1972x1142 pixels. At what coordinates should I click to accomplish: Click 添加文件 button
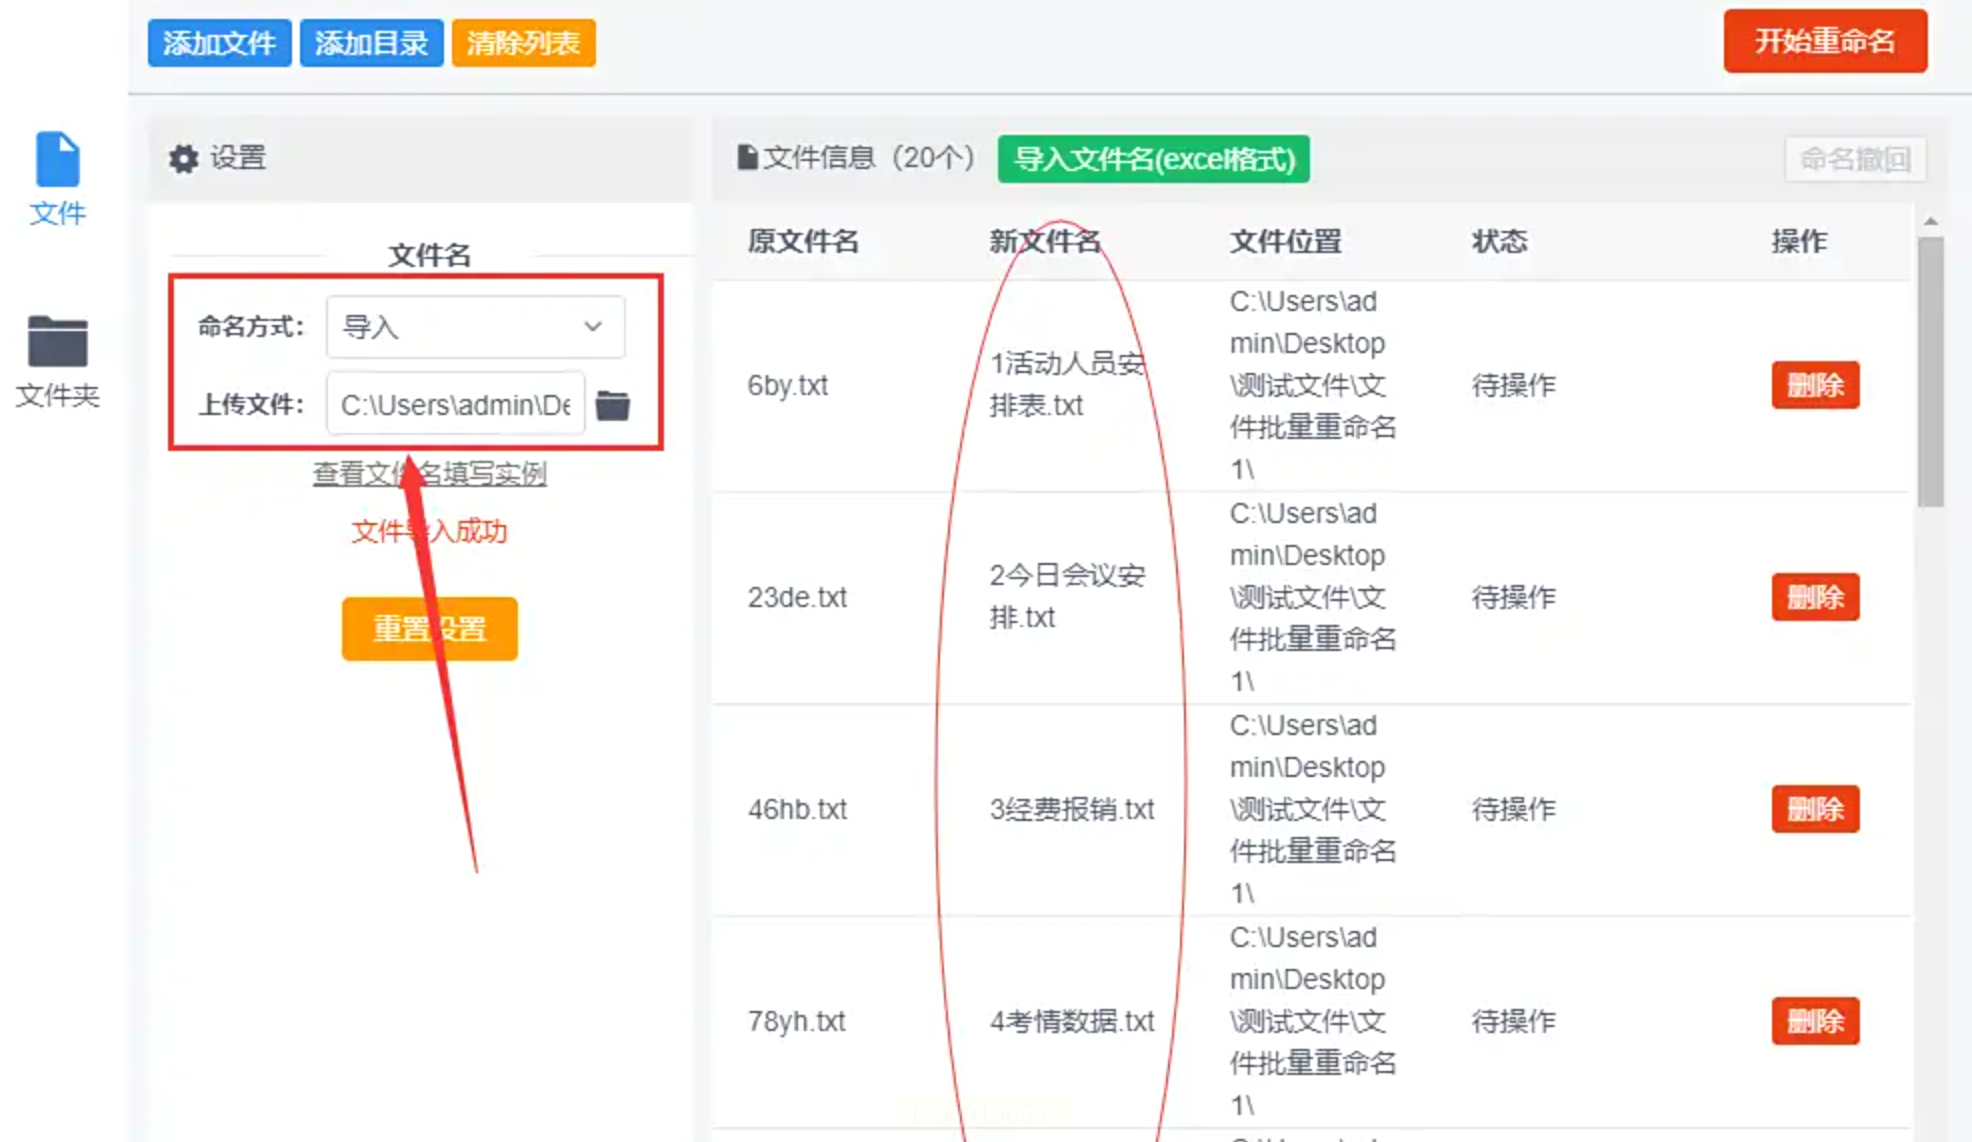pos(219,43)
